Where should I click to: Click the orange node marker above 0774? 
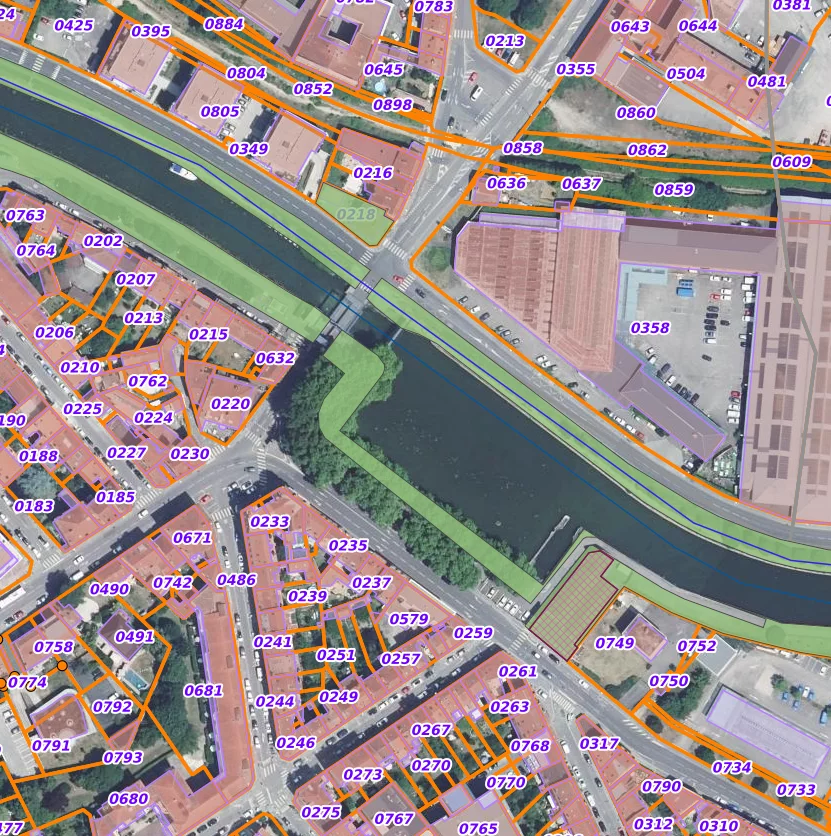coord(62,665)
